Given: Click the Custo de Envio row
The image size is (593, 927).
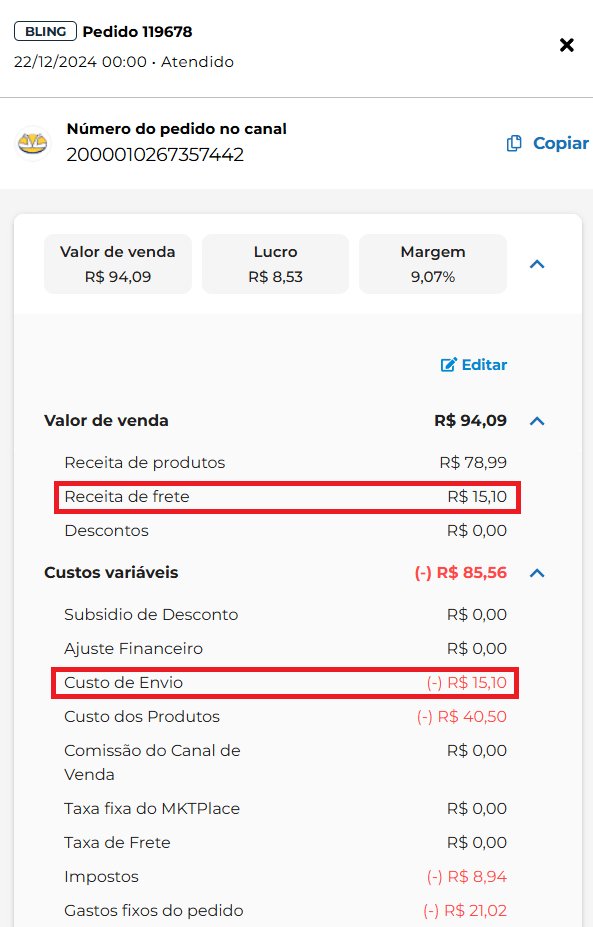Looking at the screenshot, I should [x=285, y=683].
